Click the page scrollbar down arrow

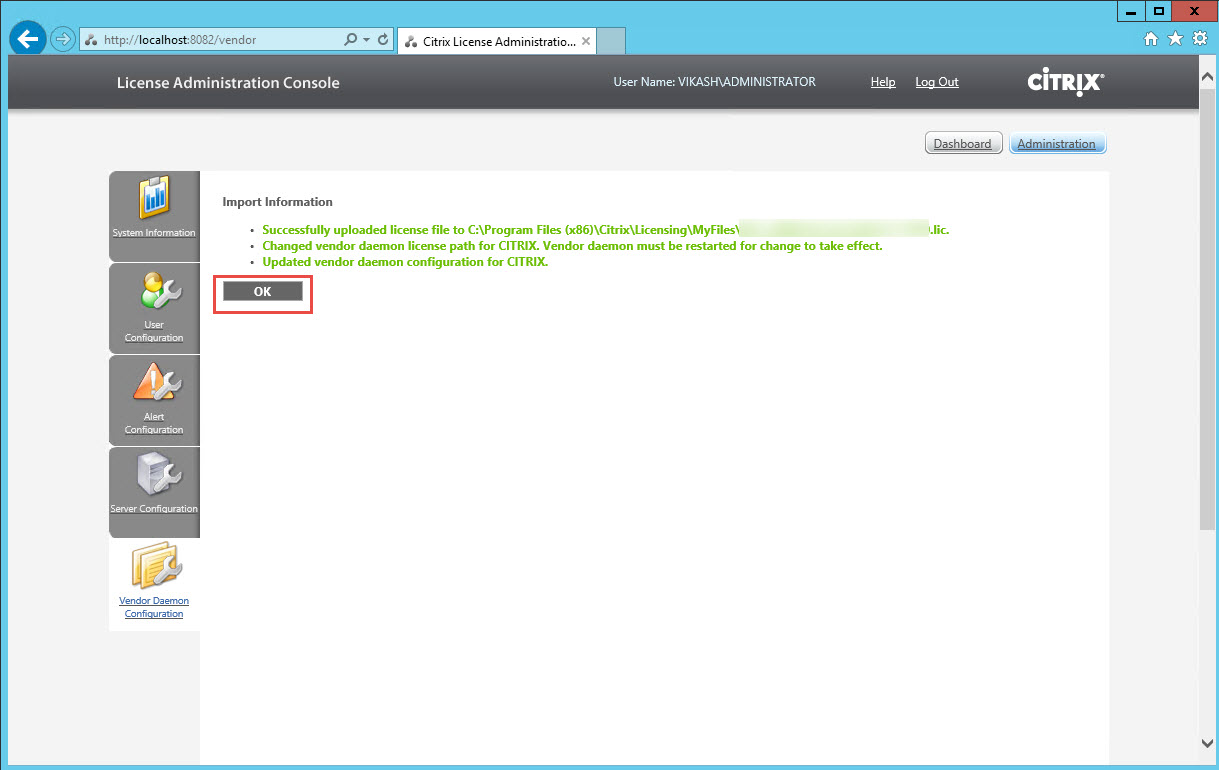(1208, 742)
